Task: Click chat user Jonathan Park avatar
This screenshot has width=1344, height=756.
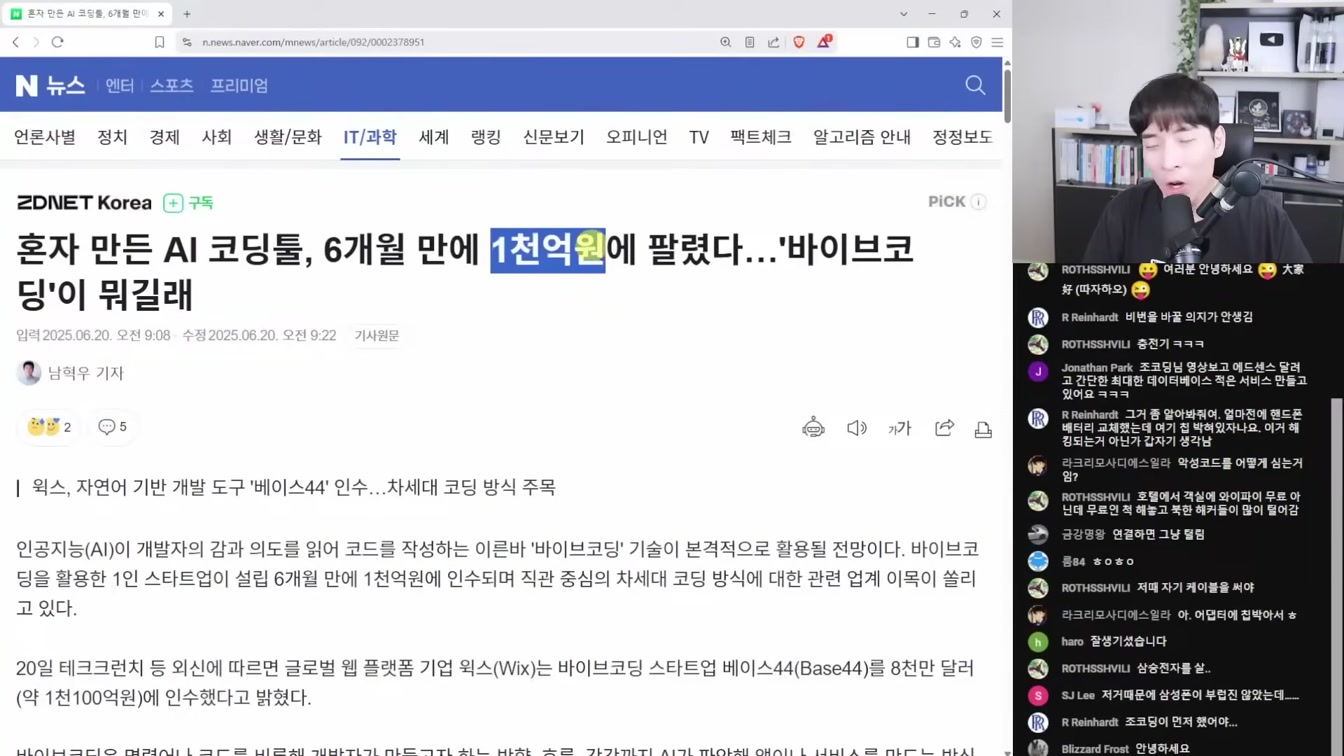Action: [1038, 371]
